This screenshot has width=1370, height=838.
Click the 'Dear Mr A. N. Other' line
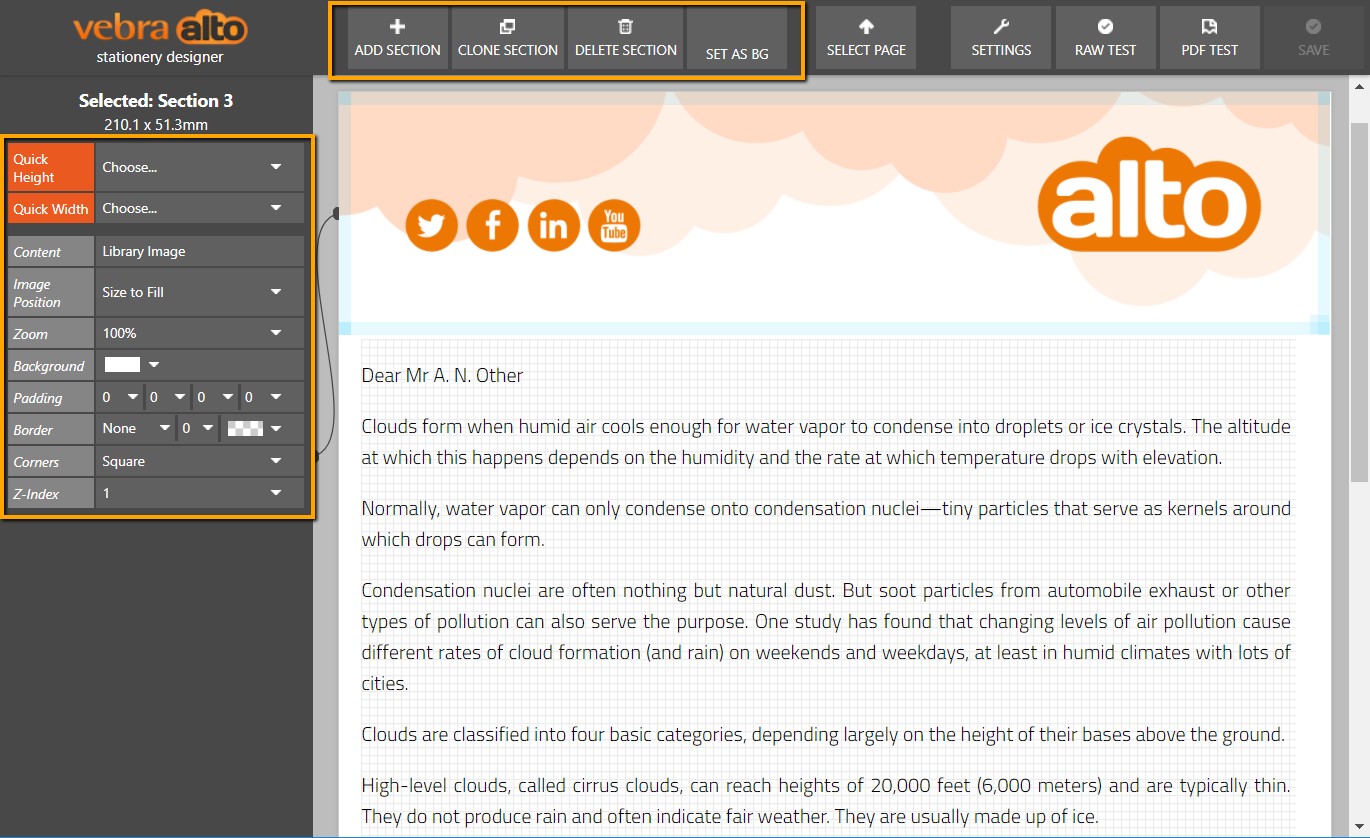tap(442, 375)
